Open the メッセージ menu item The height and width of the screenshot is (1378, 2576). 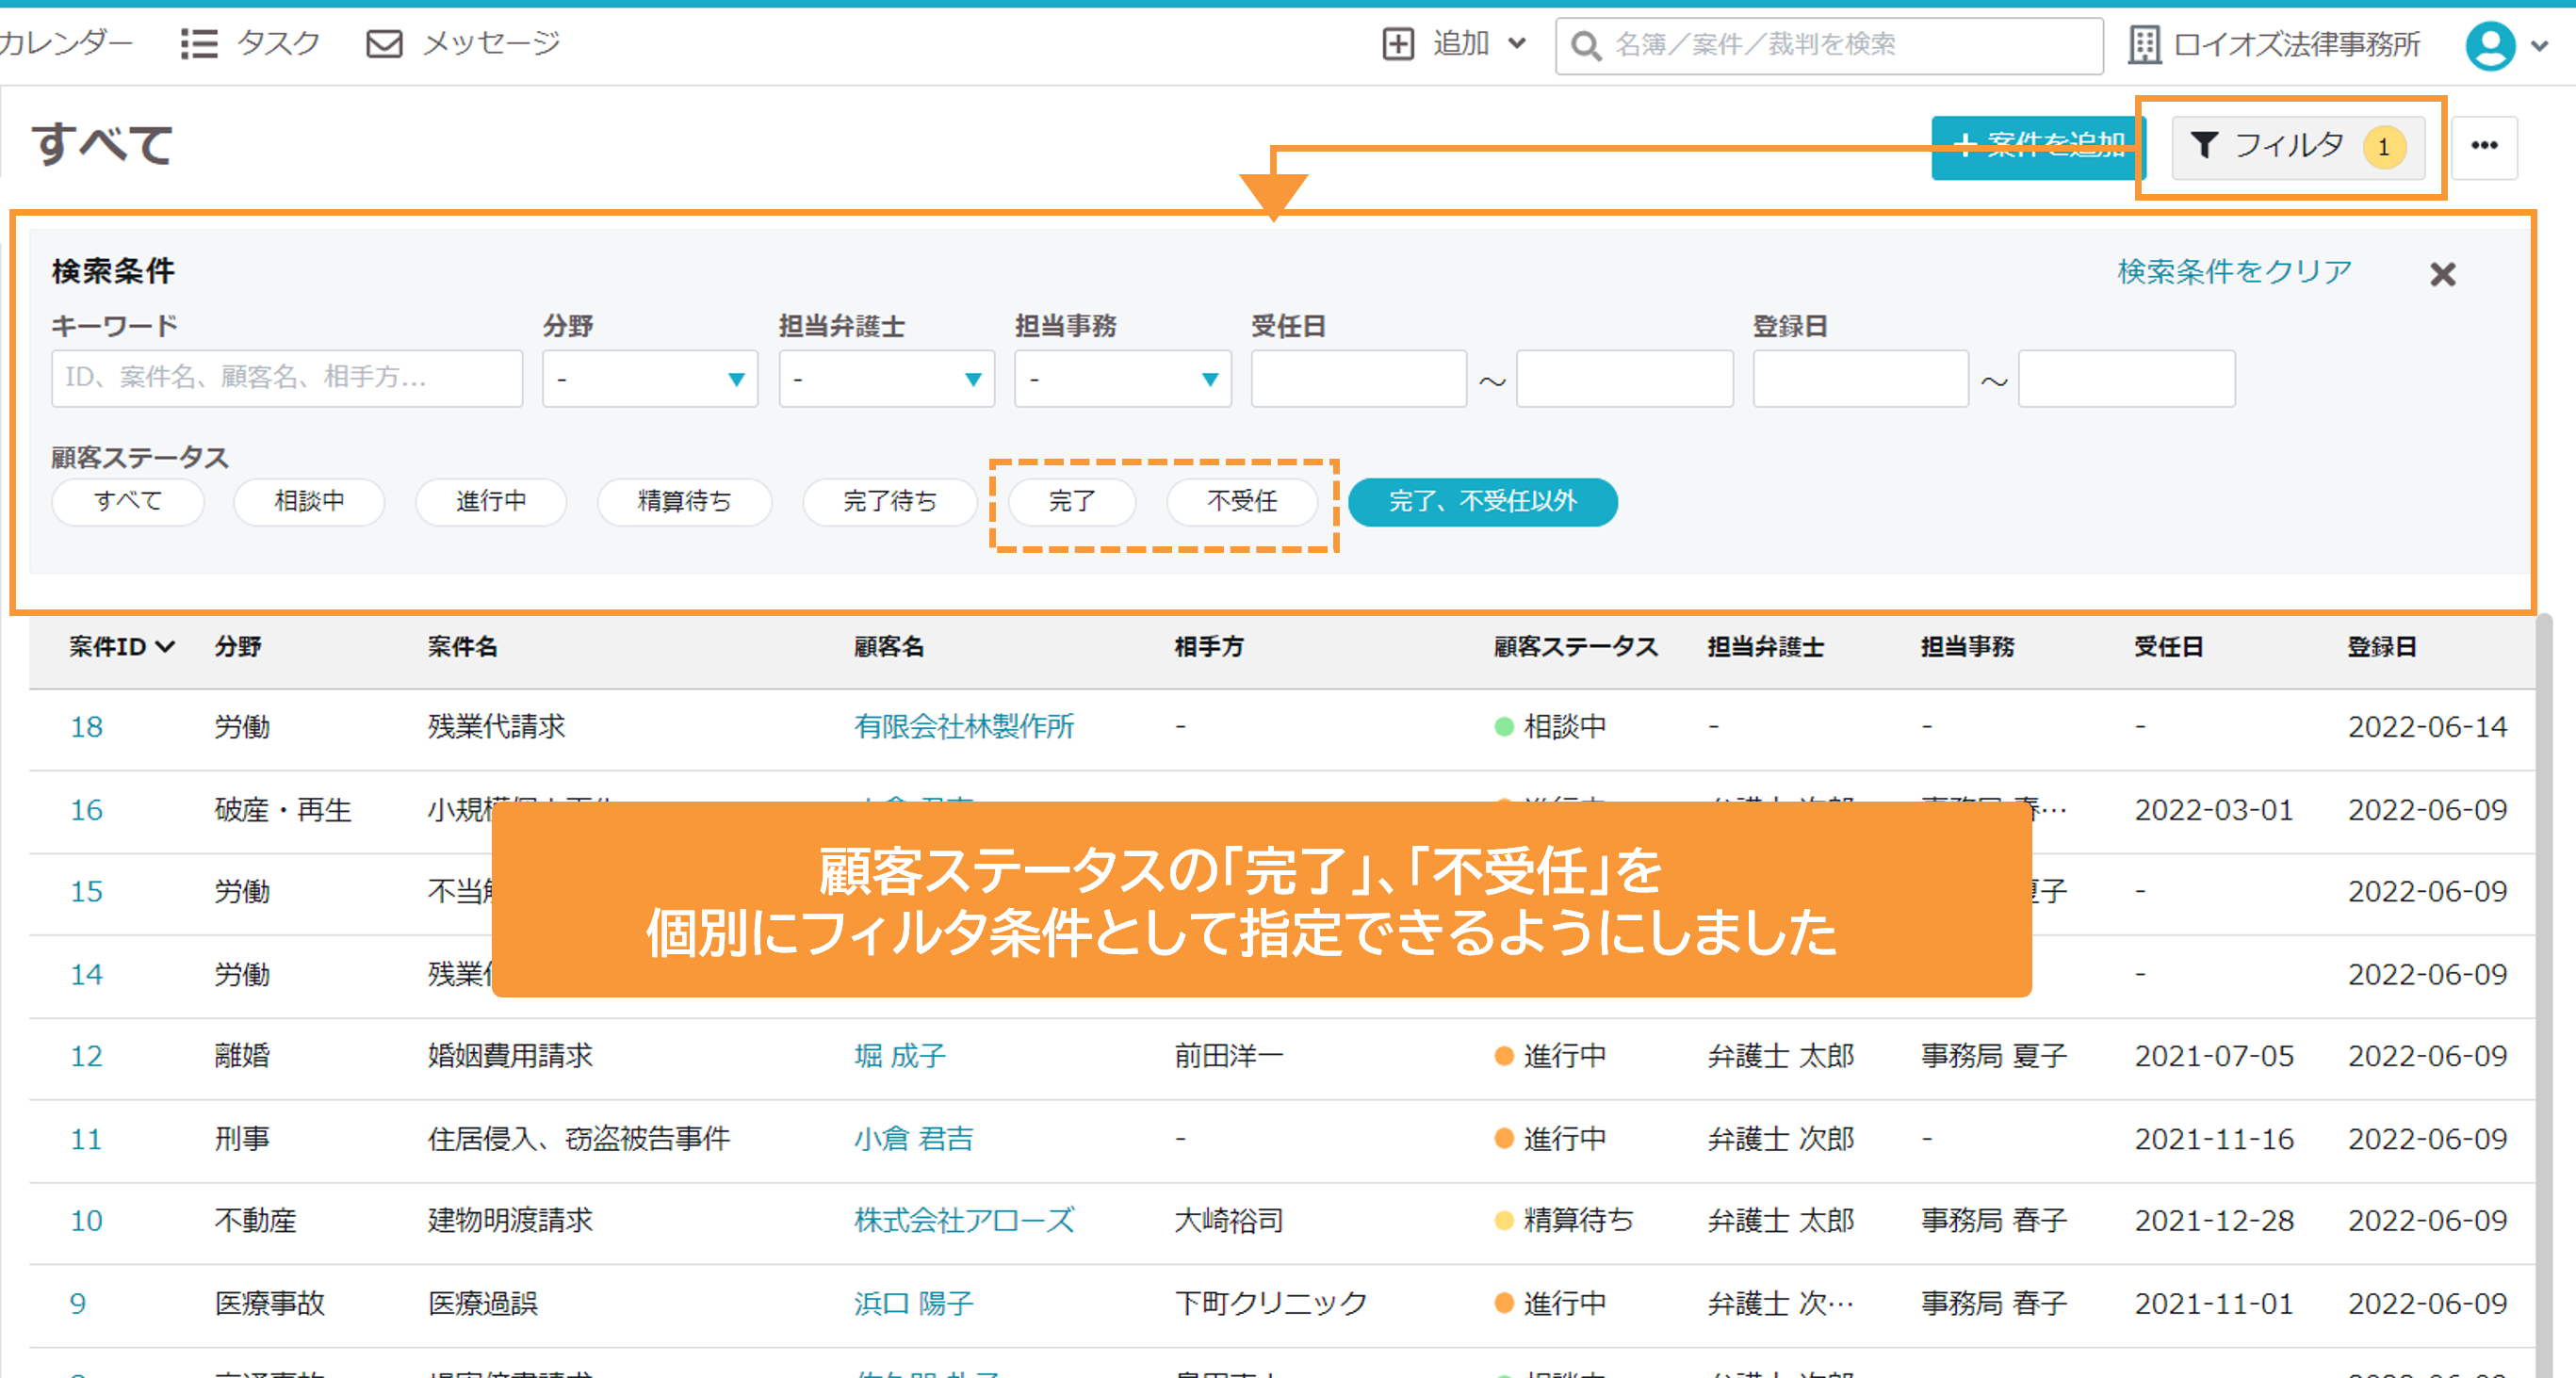pos(491,43)
